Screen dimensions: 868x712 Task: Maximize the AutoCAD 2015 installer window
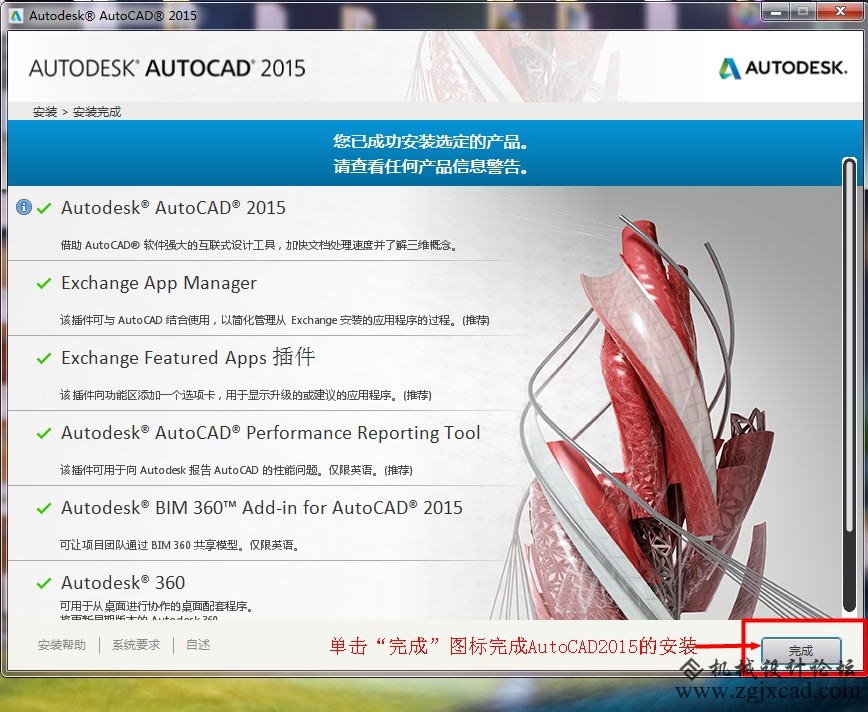[803, 12]
